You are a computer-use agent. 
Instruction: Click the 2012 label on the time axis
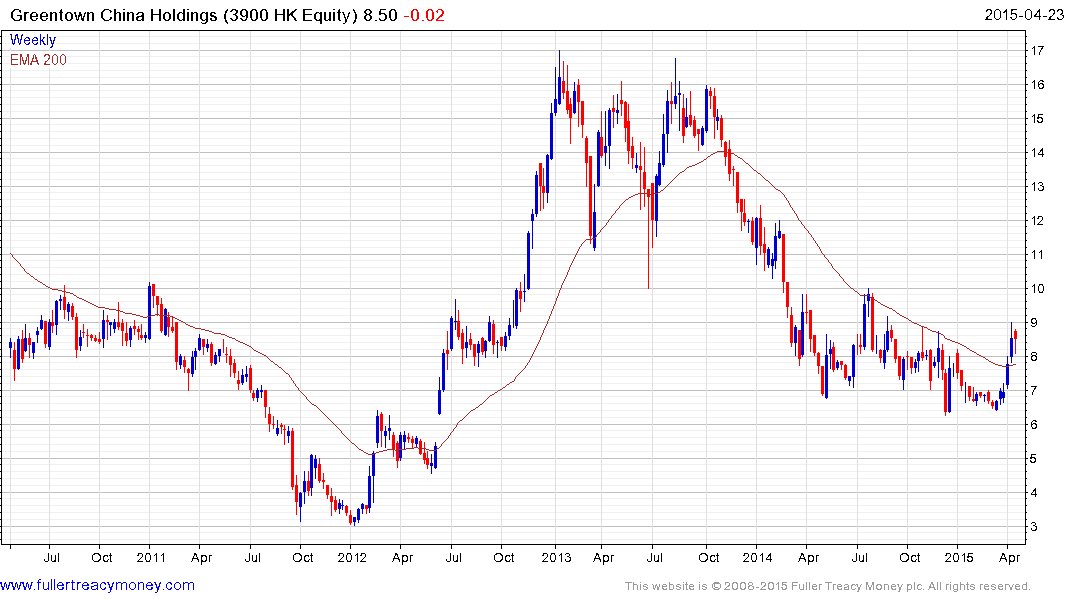coord(352,557)
